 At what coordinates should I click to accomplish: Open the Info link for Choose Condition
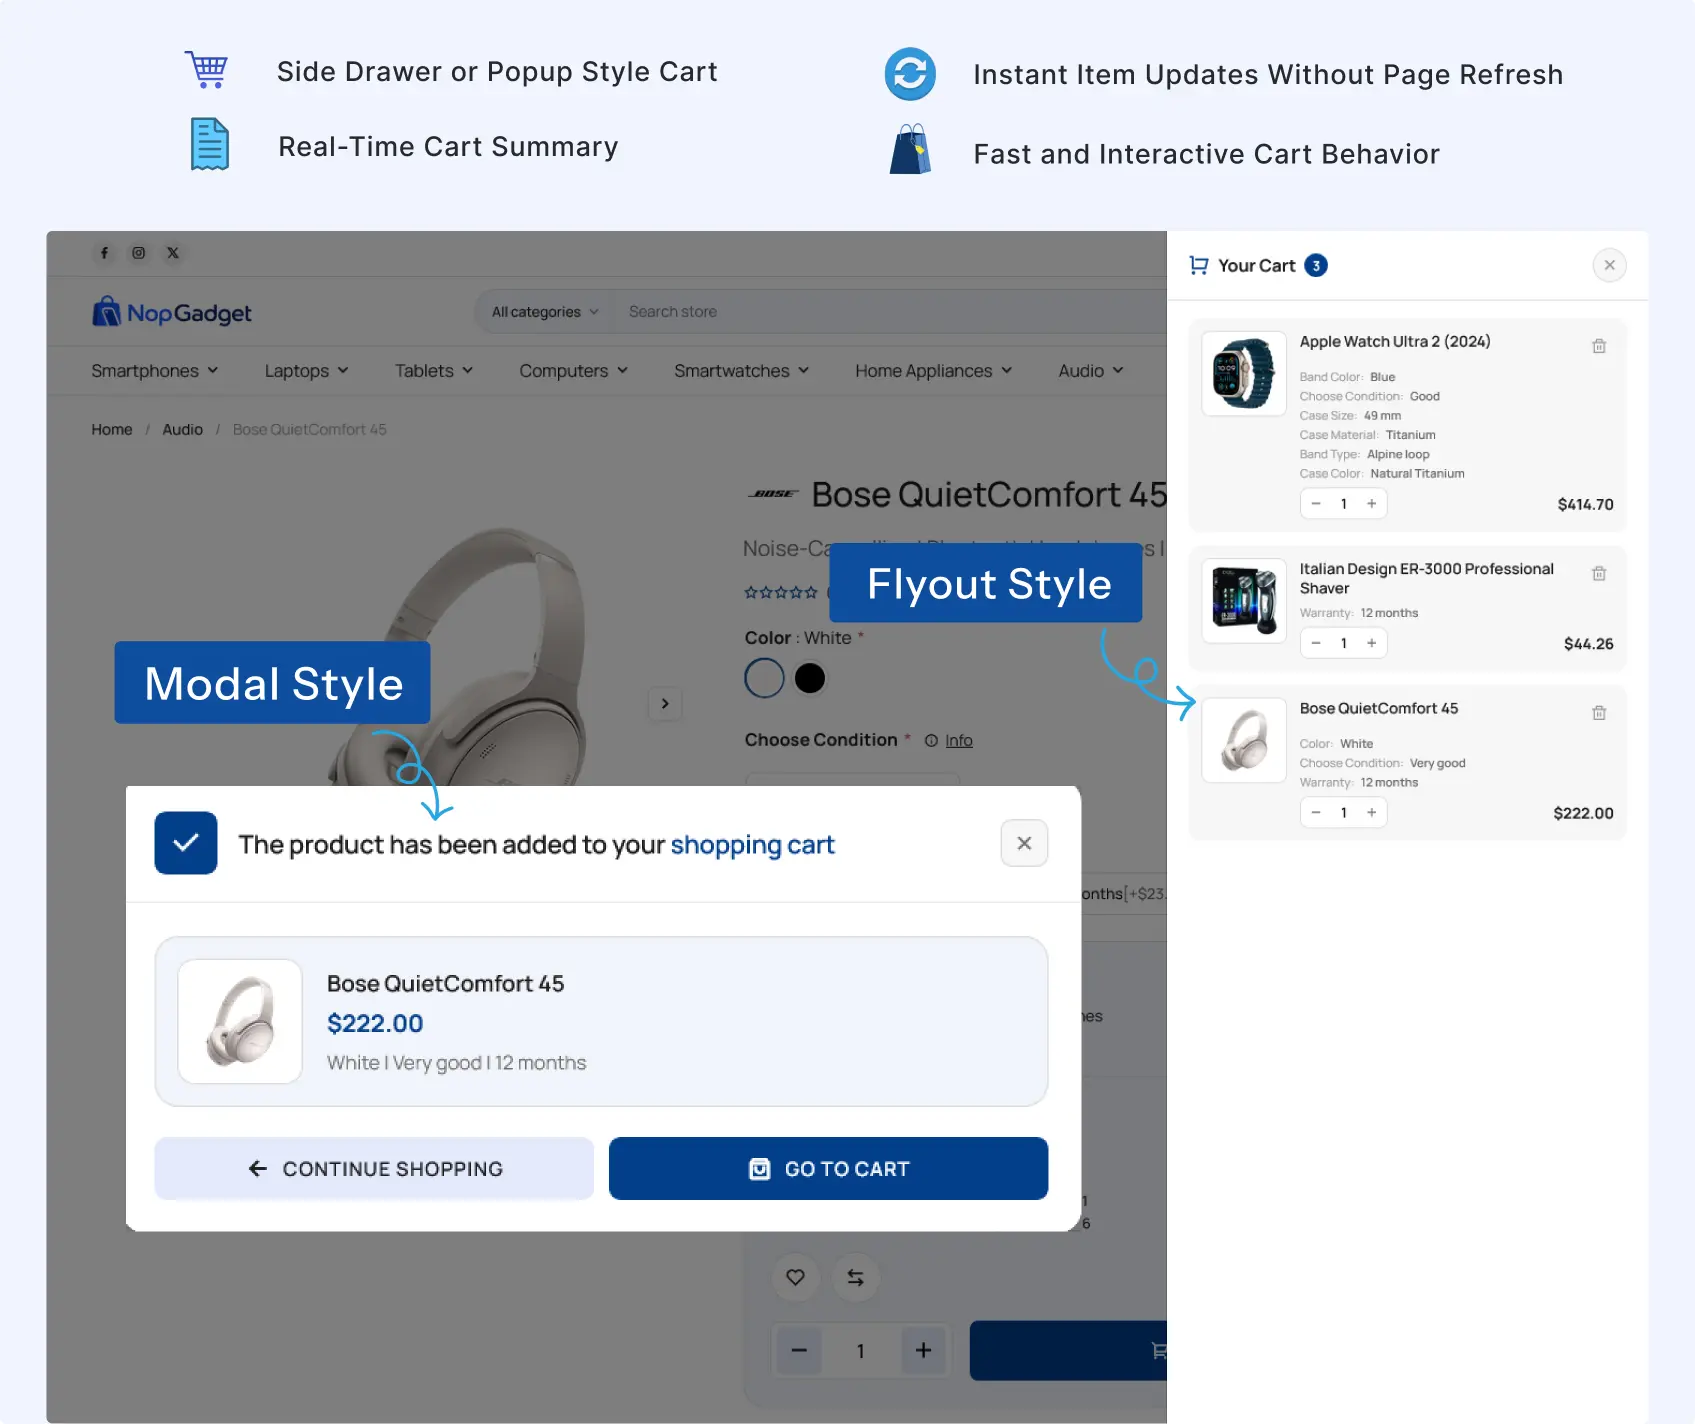tap(959, 741)
